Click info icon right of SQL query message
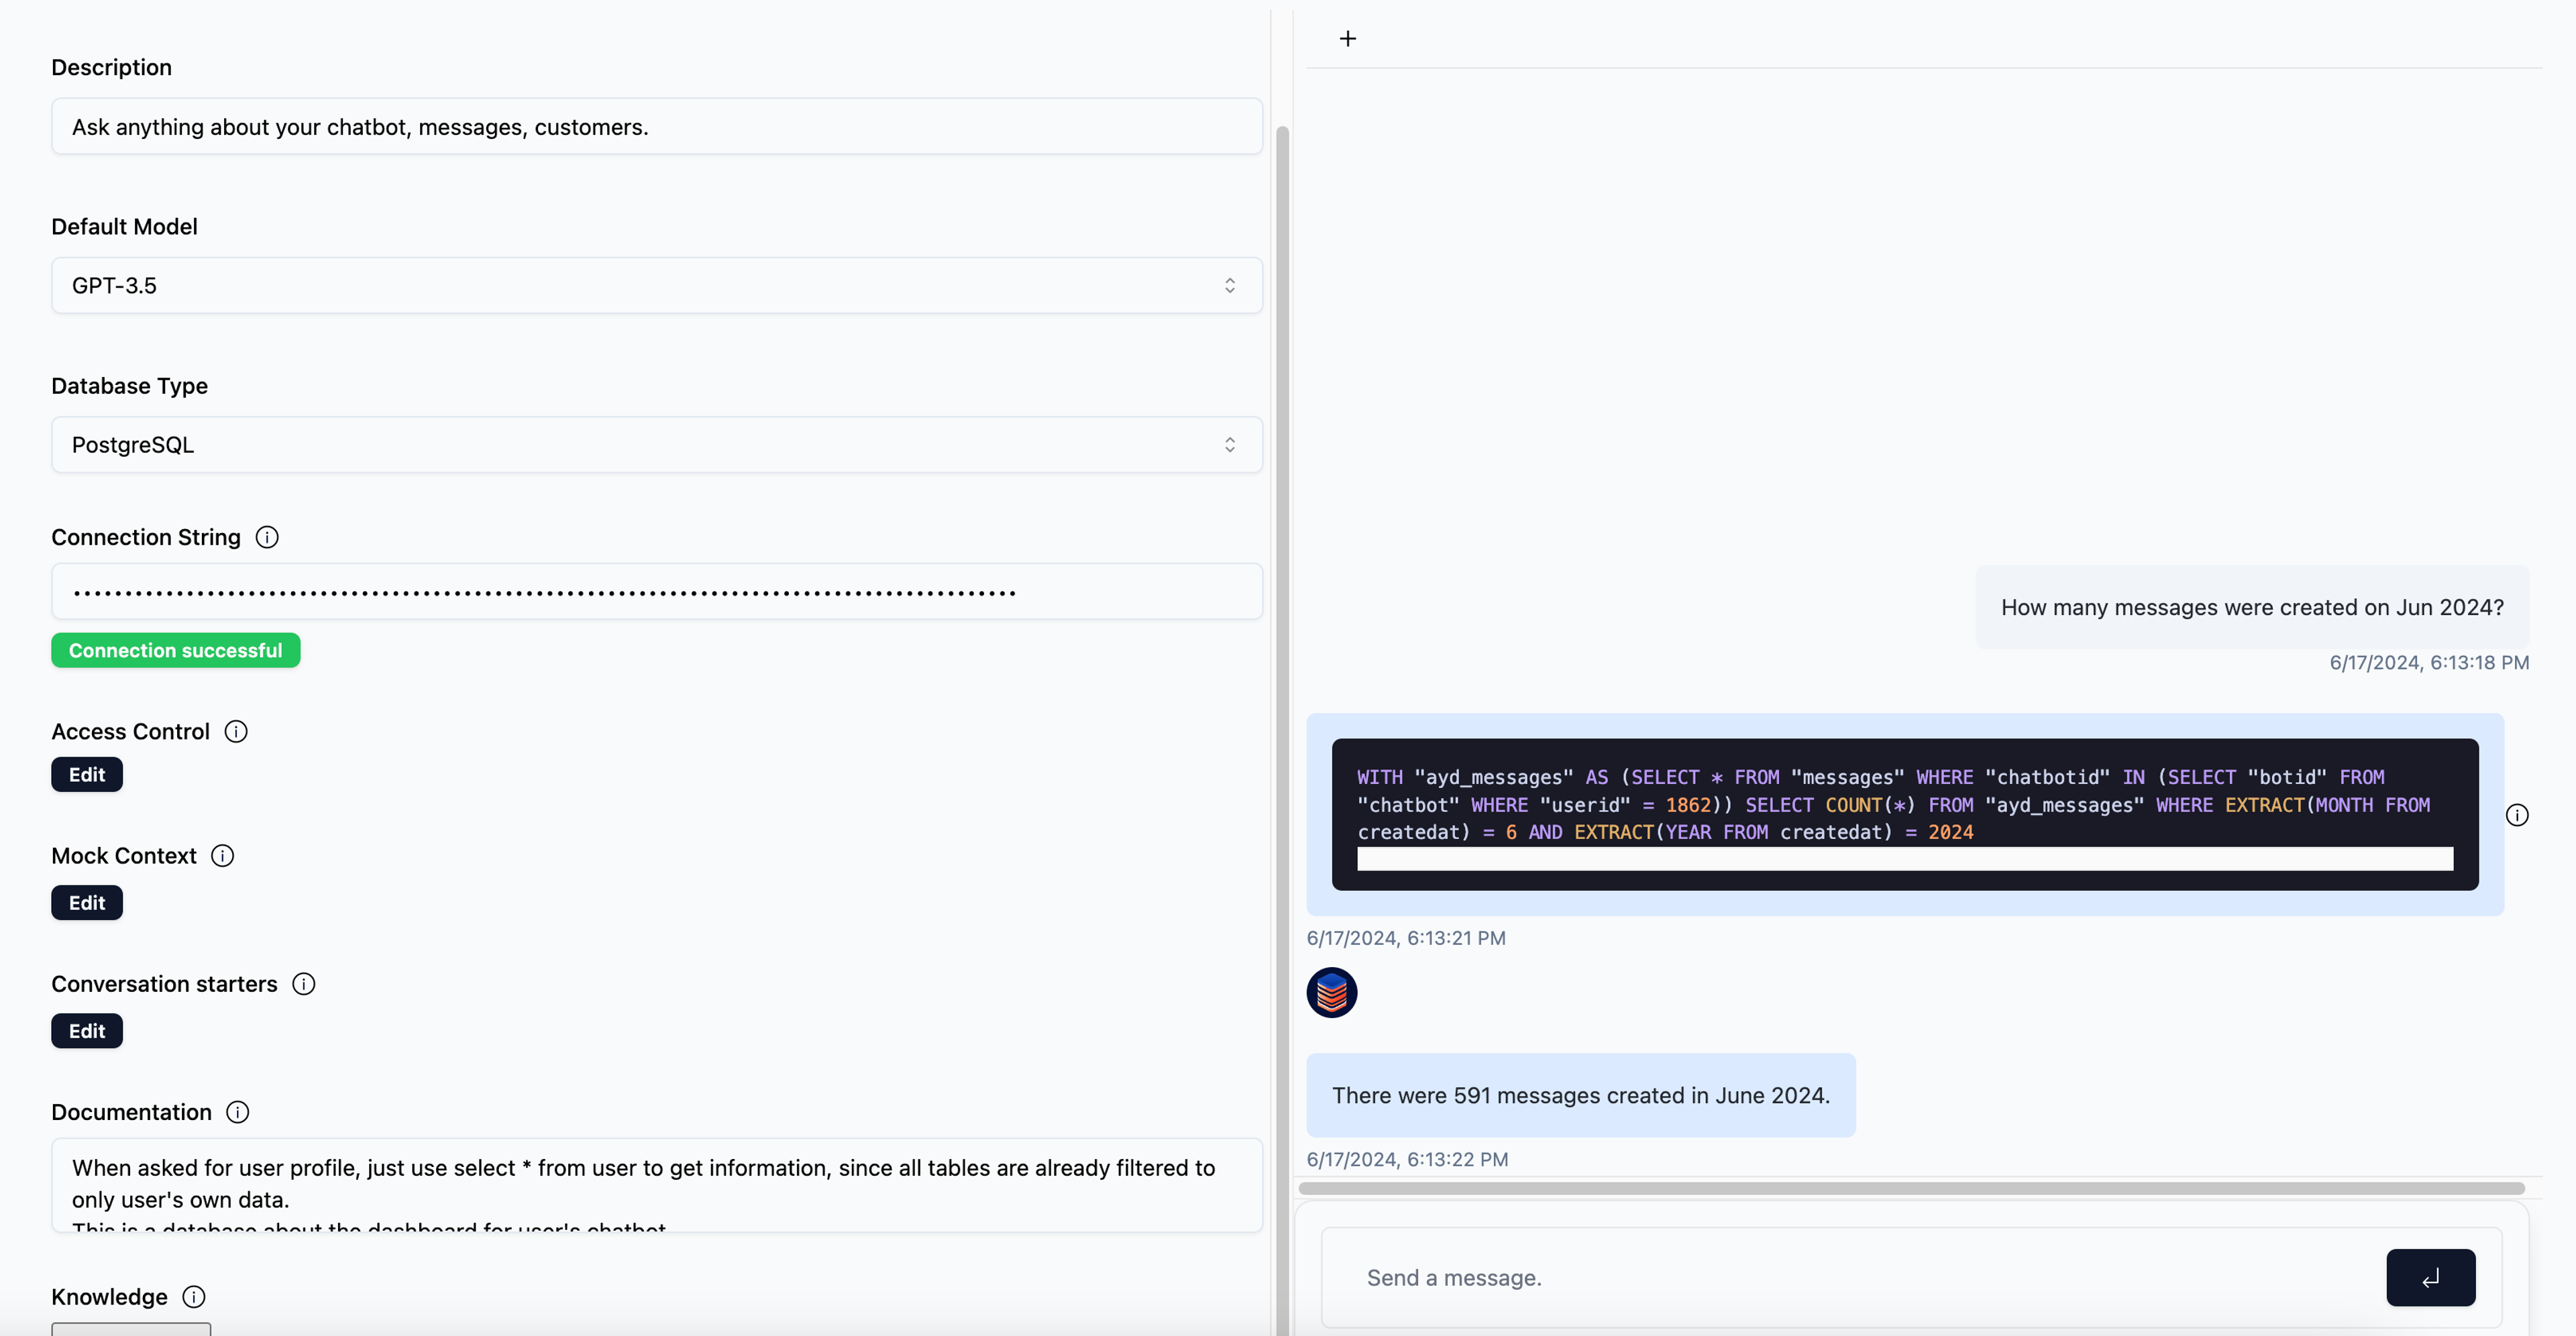2576x1336 pixels. 2516,815
